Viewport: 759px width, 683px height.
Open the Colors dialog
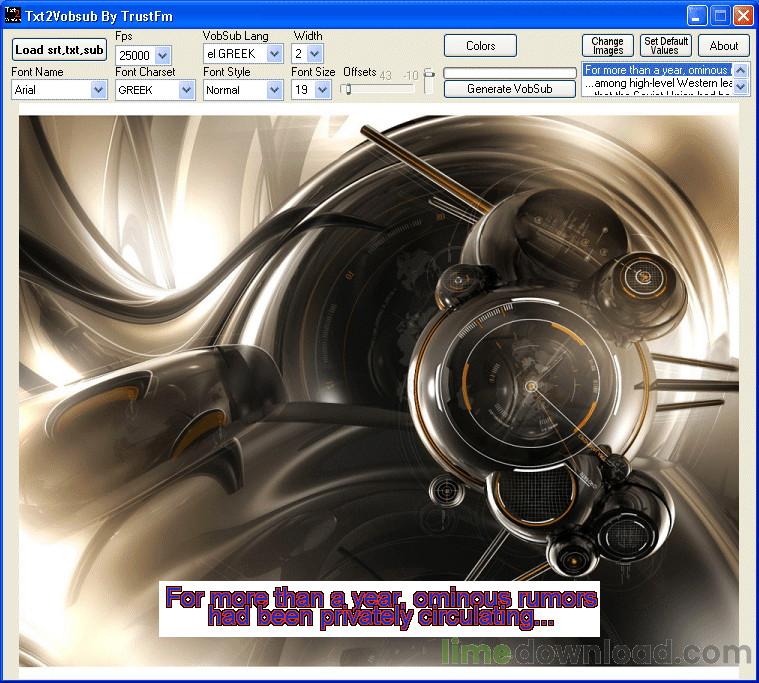[x=480, y=46]
